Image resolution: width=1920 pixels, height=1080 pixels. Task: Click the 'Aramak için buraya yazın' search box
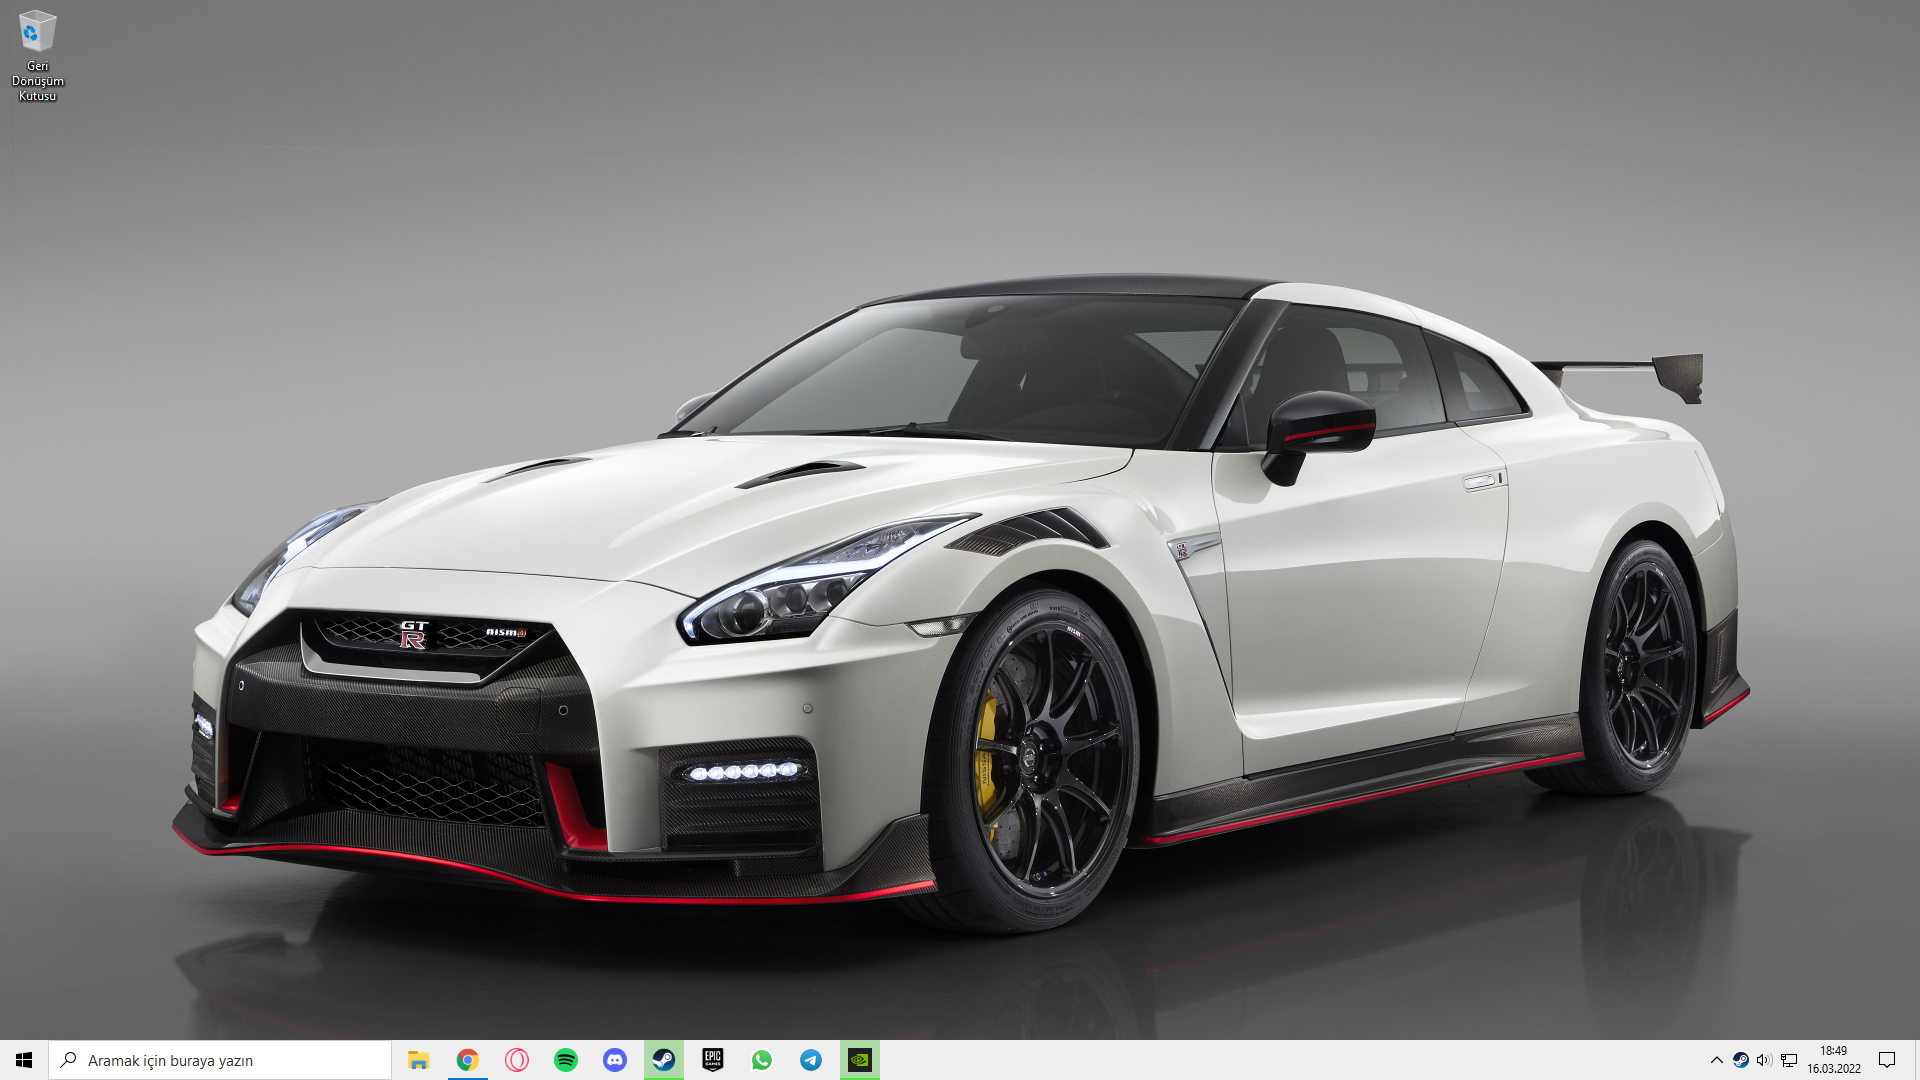(x=220, y=1060)
